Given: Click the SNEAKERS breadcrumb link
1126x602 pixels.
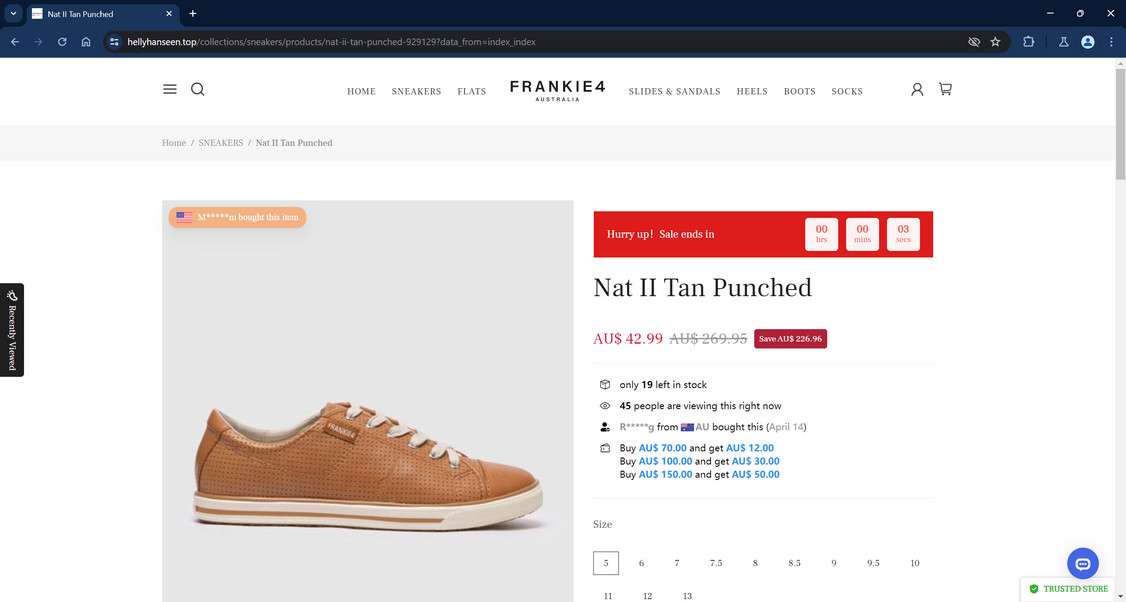Looking at the screenshot, I should tap(221, 143).
